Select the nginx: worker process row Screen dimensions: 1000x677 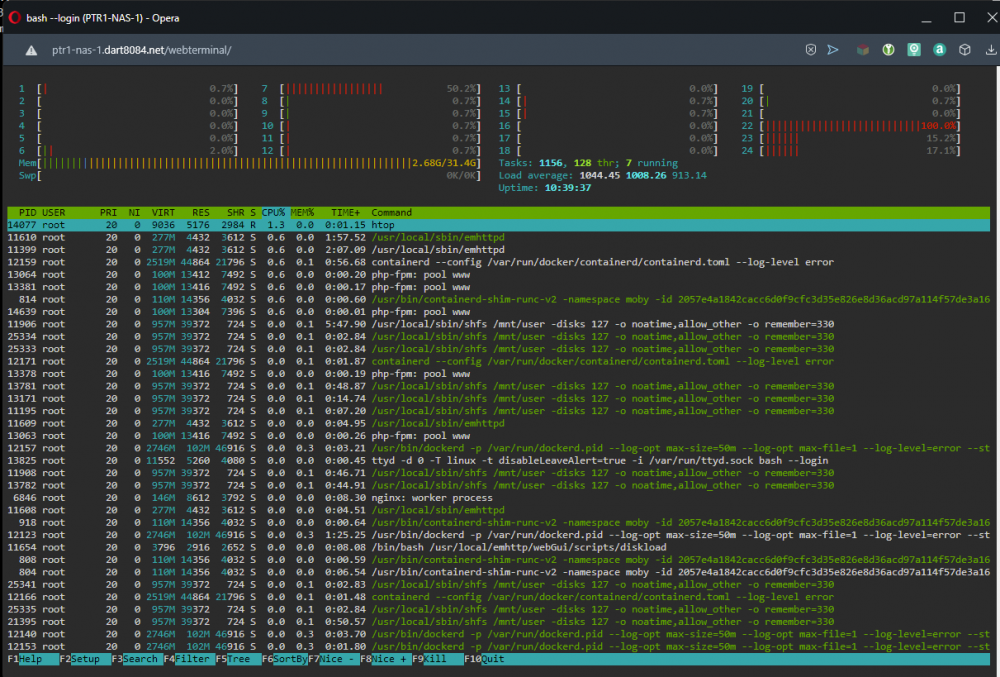tap(499, 498)
